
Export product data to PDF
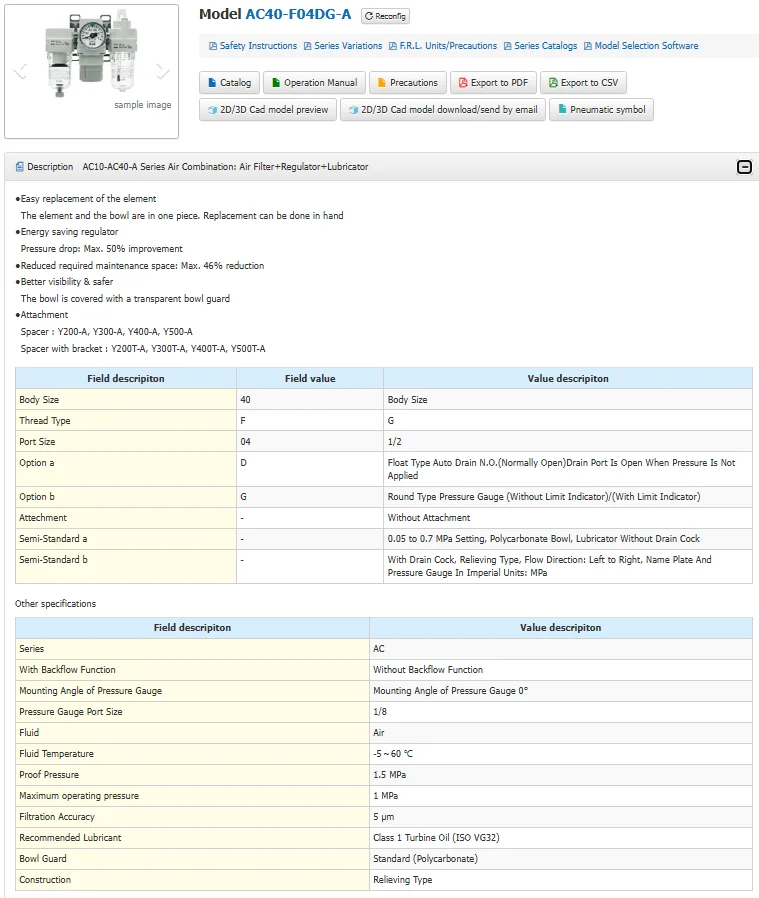pos(494,83)
